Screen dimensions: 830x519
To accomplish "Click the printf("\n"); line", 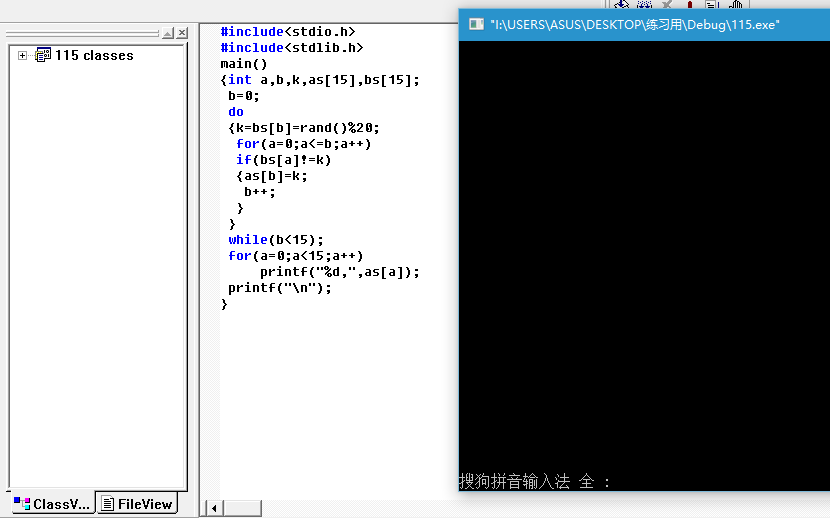I will coord(279,288).
